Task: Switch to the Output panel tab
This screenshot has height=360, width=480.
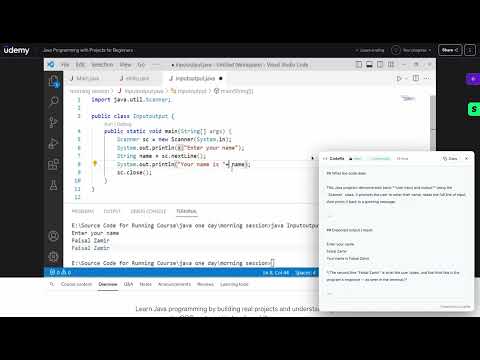Action: (x=112, y=211)
